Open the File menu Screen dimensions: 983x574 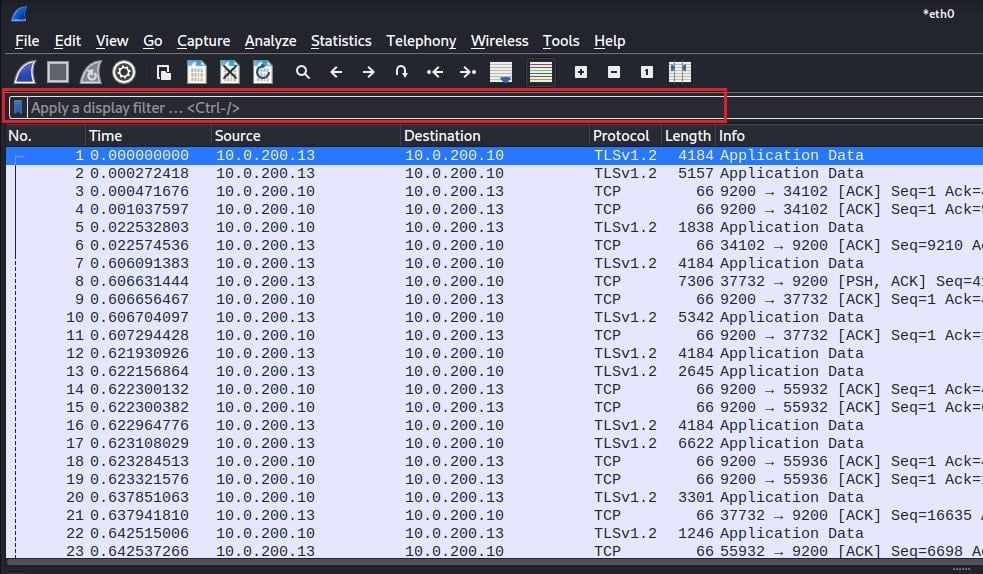tap(27, 41)
